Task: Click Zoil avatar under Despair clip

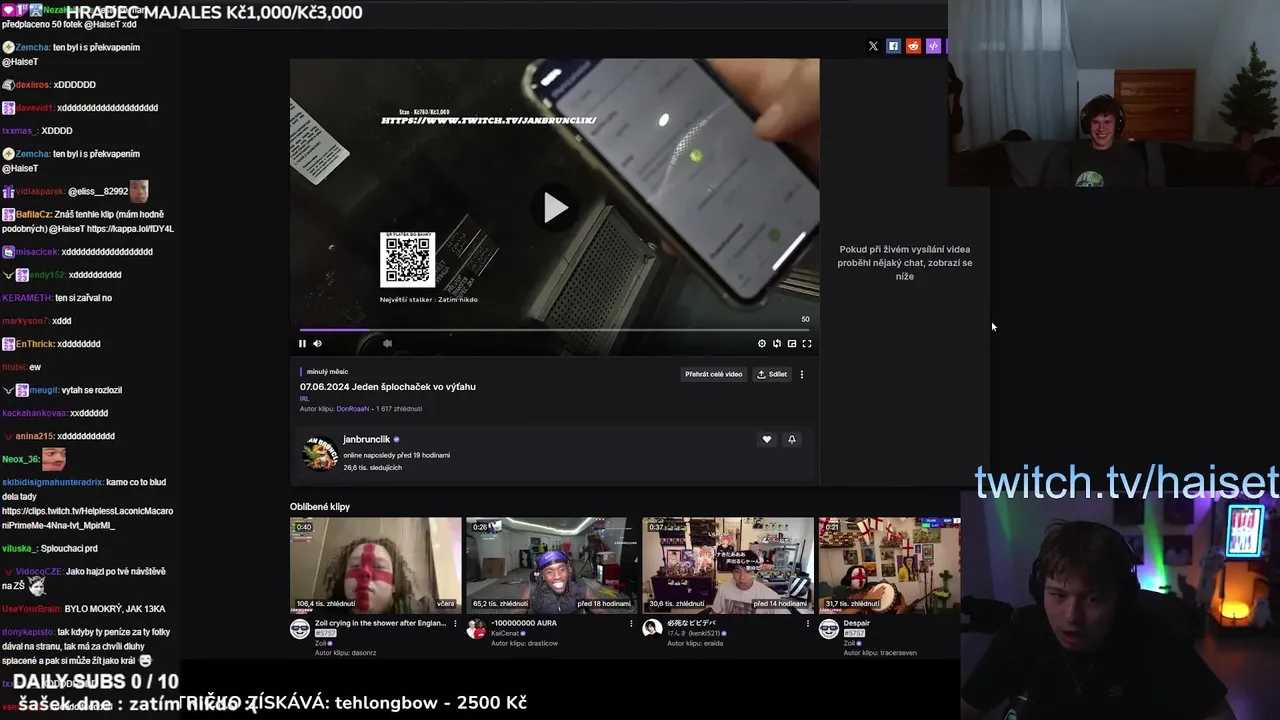Action: (x=828, y=628)
